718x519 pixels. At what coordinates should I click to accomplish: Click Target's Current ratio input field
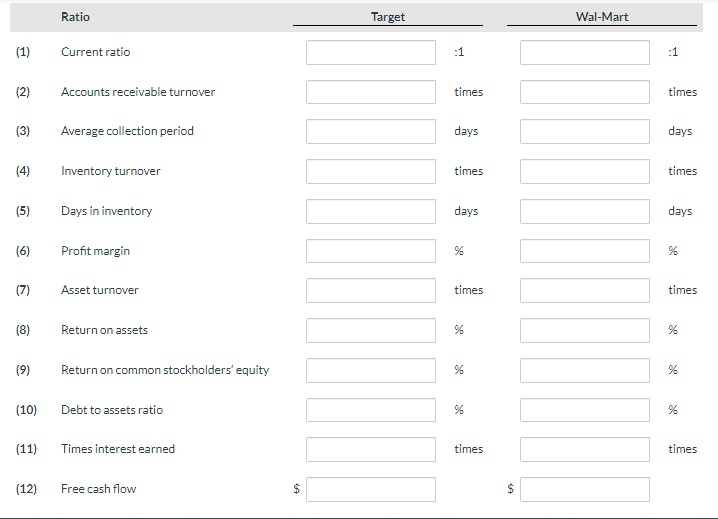[x=371, y=52]
